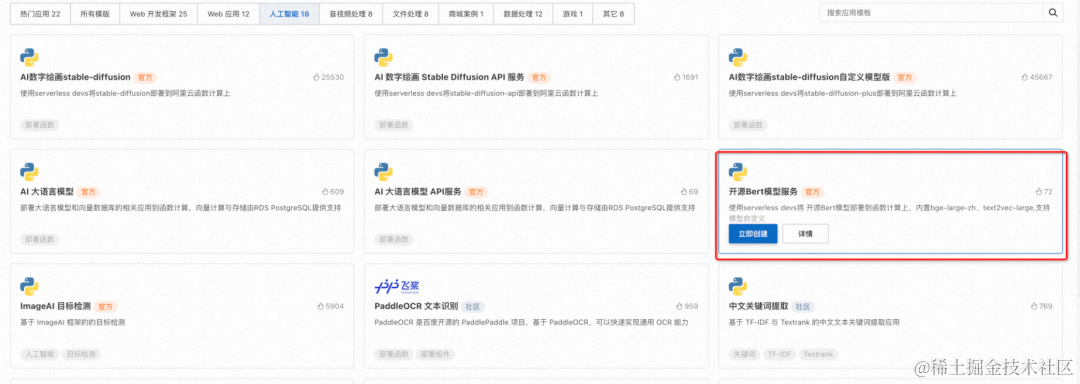Click the Python logo on 开源Bert模型服务 card
The height and width of the screenshot is (384, 1080).
pyautogui.click(x=738, y=172)
